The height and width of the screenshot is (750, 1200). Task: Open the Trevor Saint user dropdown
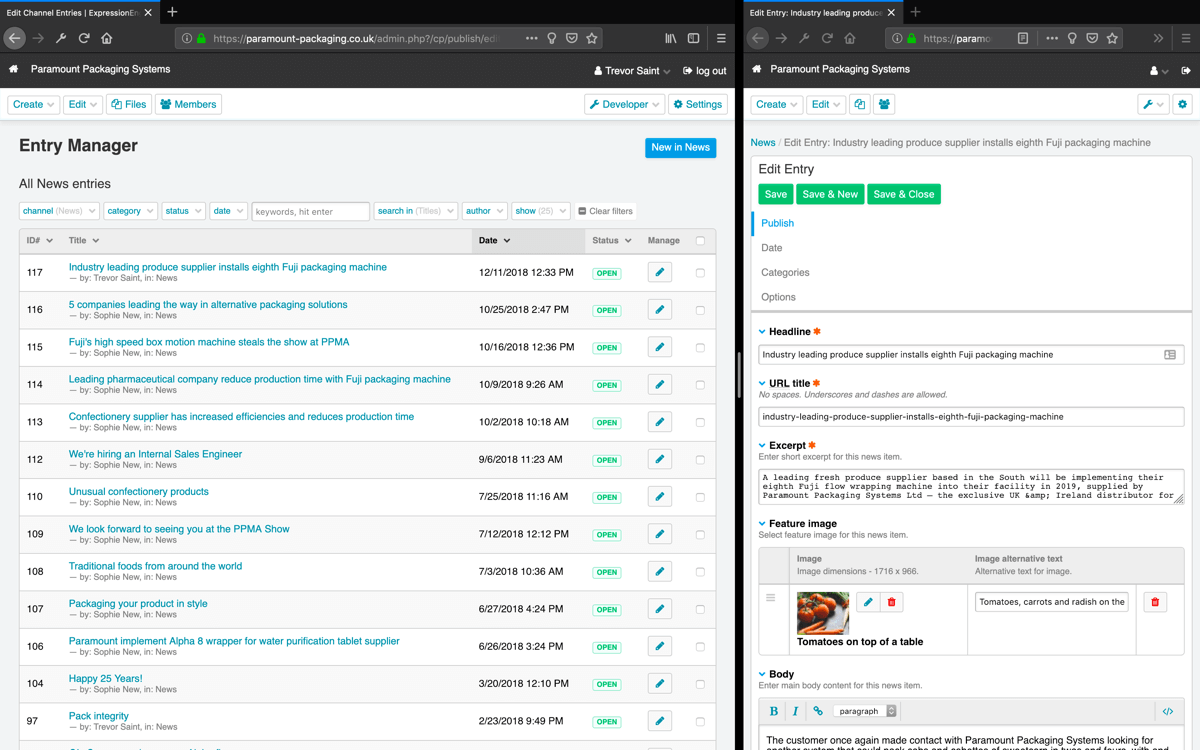pos(632,71)
